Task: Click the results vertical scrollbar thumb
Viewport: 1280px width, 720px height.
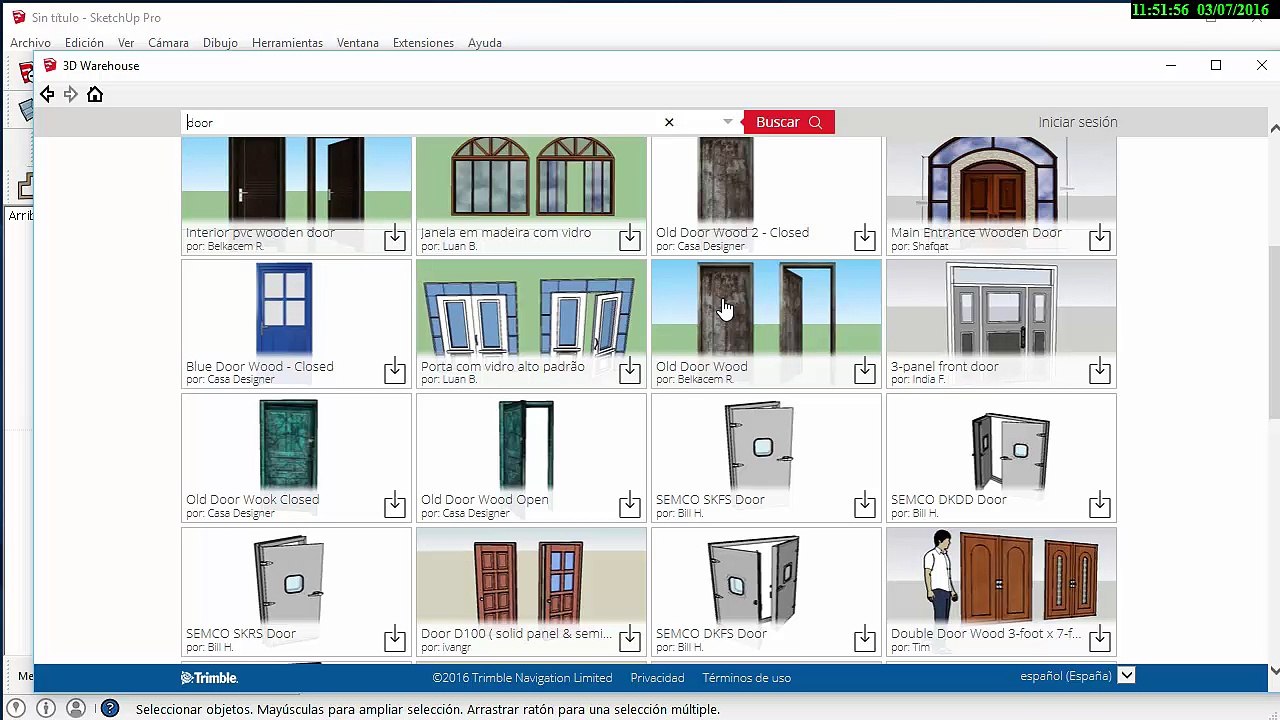Action: [x=1274, y=332]
